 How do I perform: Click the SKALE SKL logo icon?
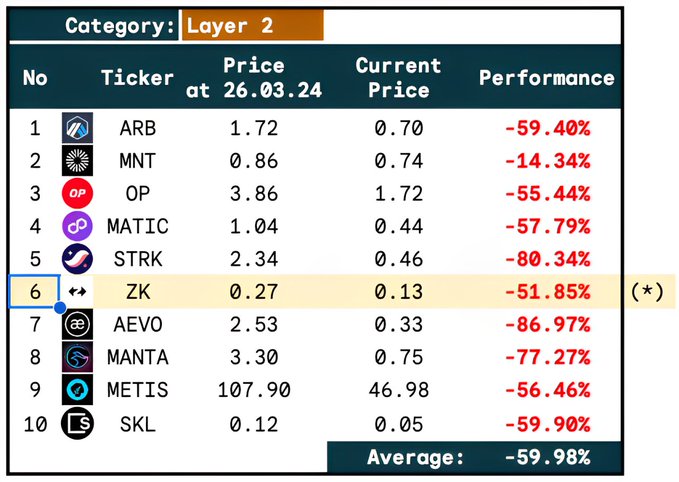coord(77,423)
